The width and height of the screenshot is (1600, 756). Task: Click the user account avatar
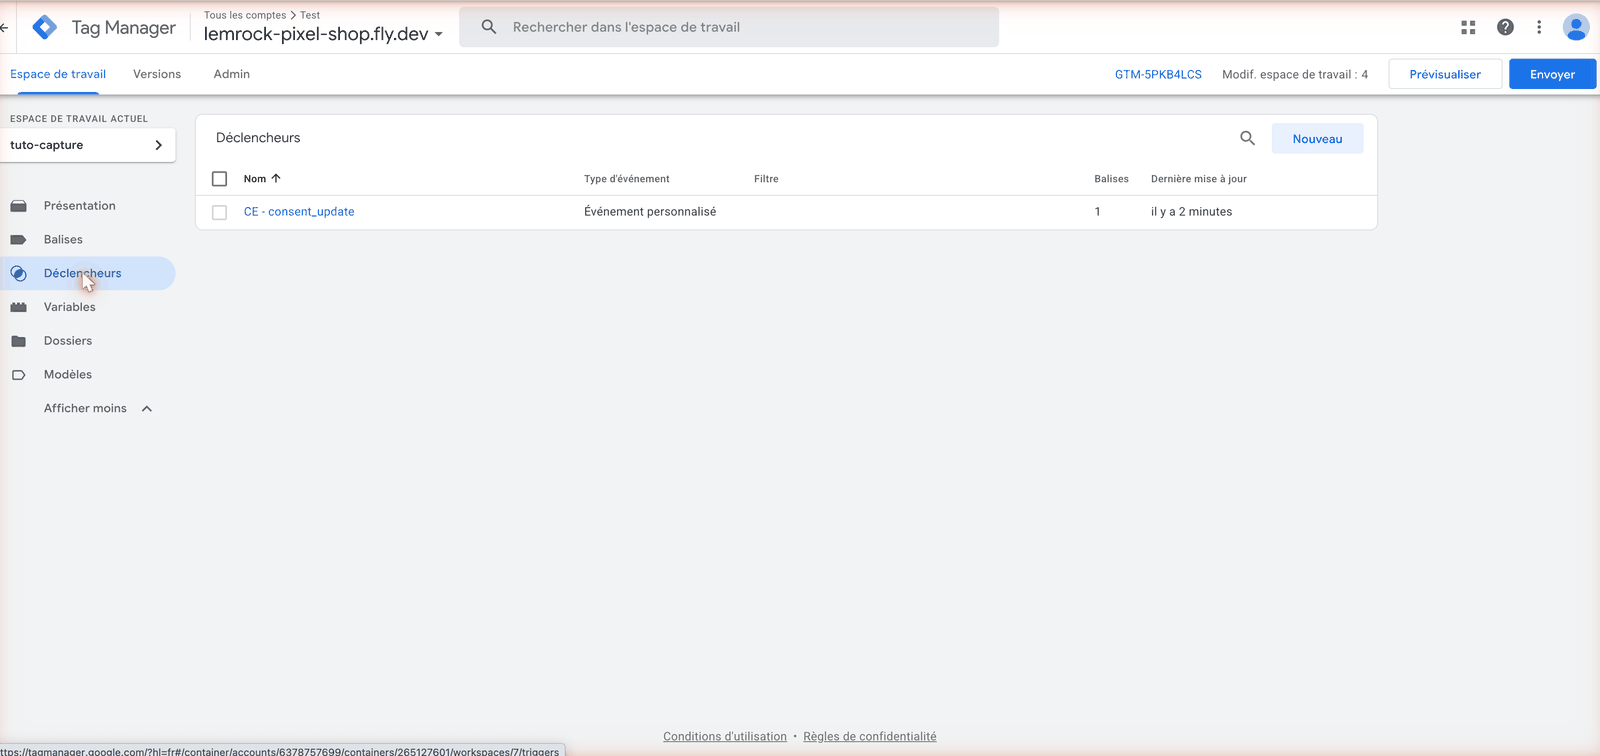tap(1576, 28)
